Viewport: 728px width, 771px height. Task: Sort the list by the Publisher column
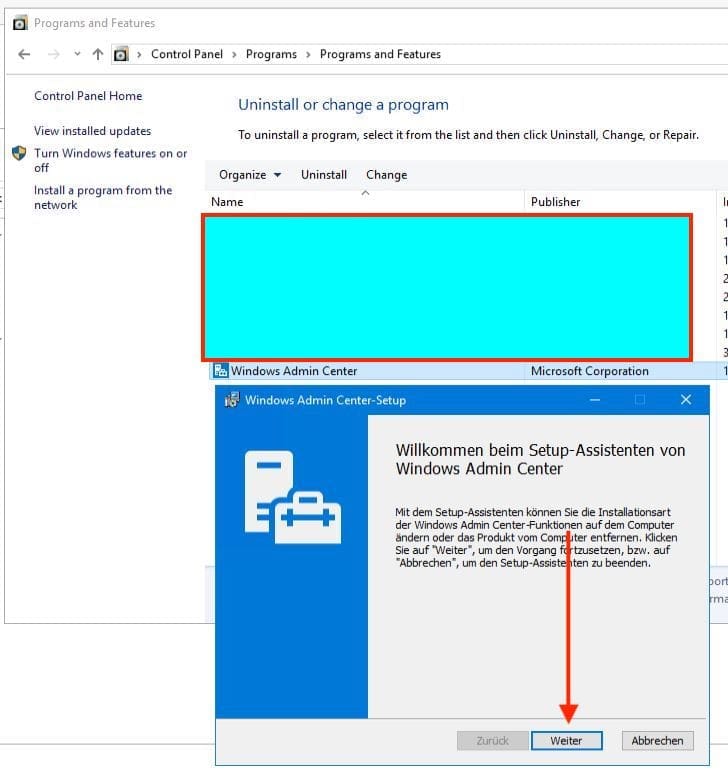tap(620, 202)
